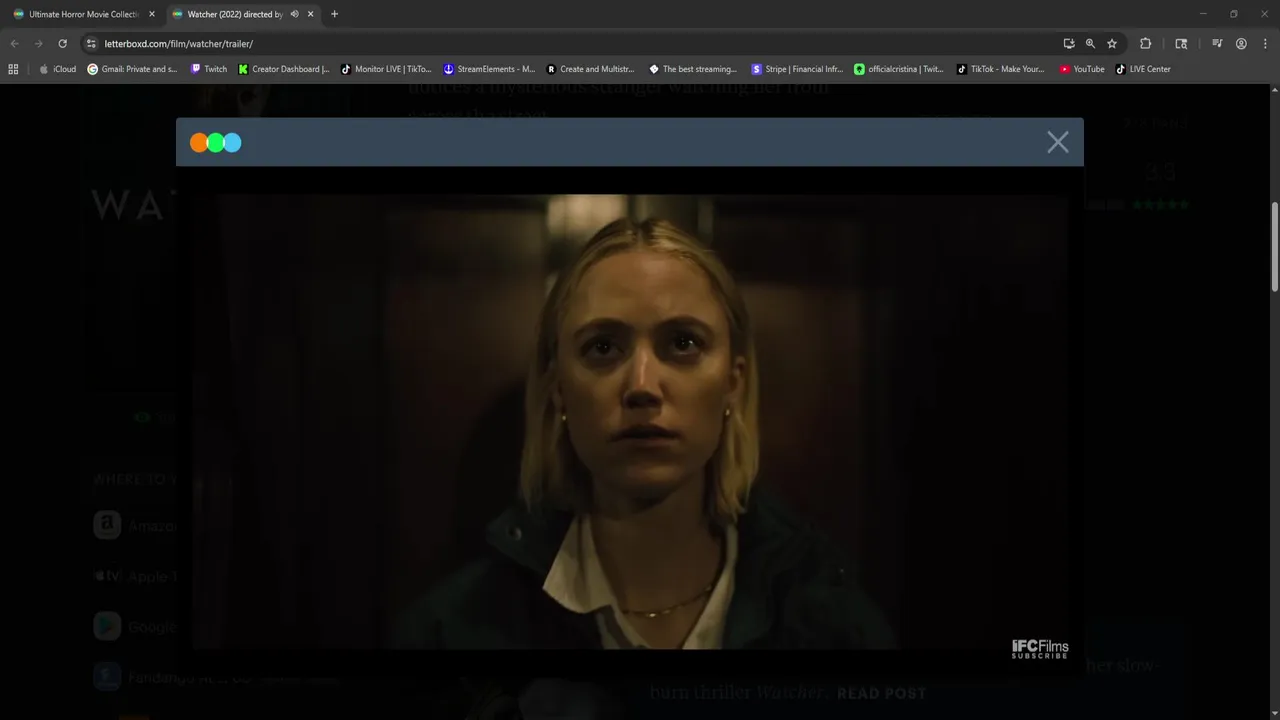Open the Chrome three-dot menu
Viewport: 1280px width, 720px height.
pos(1265,44)
